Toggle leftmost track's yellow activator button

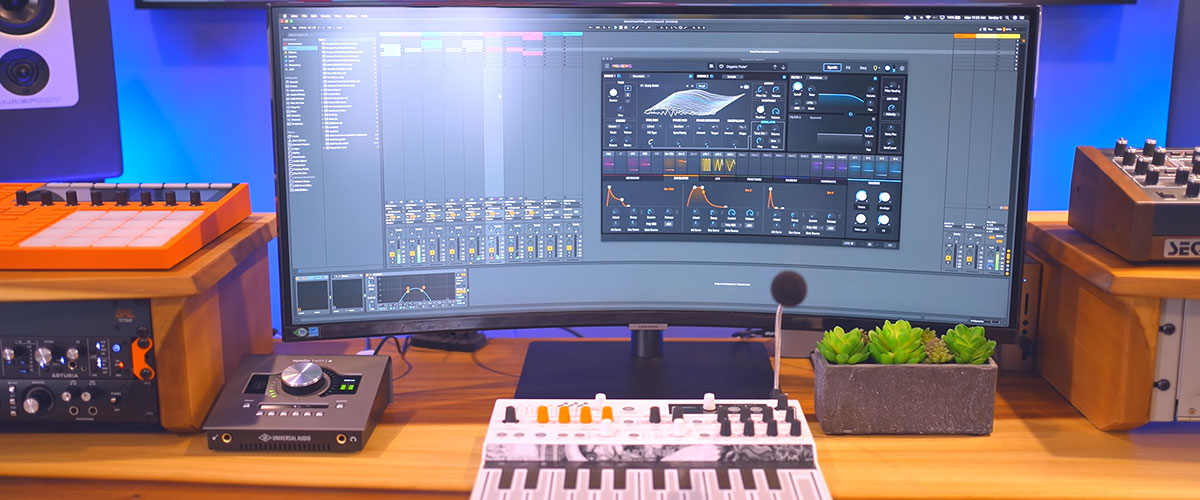392,254
